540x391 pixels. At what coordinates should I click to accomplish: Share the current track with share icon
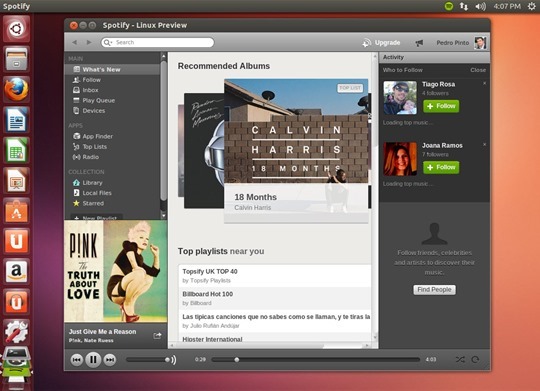click(157, 336)
